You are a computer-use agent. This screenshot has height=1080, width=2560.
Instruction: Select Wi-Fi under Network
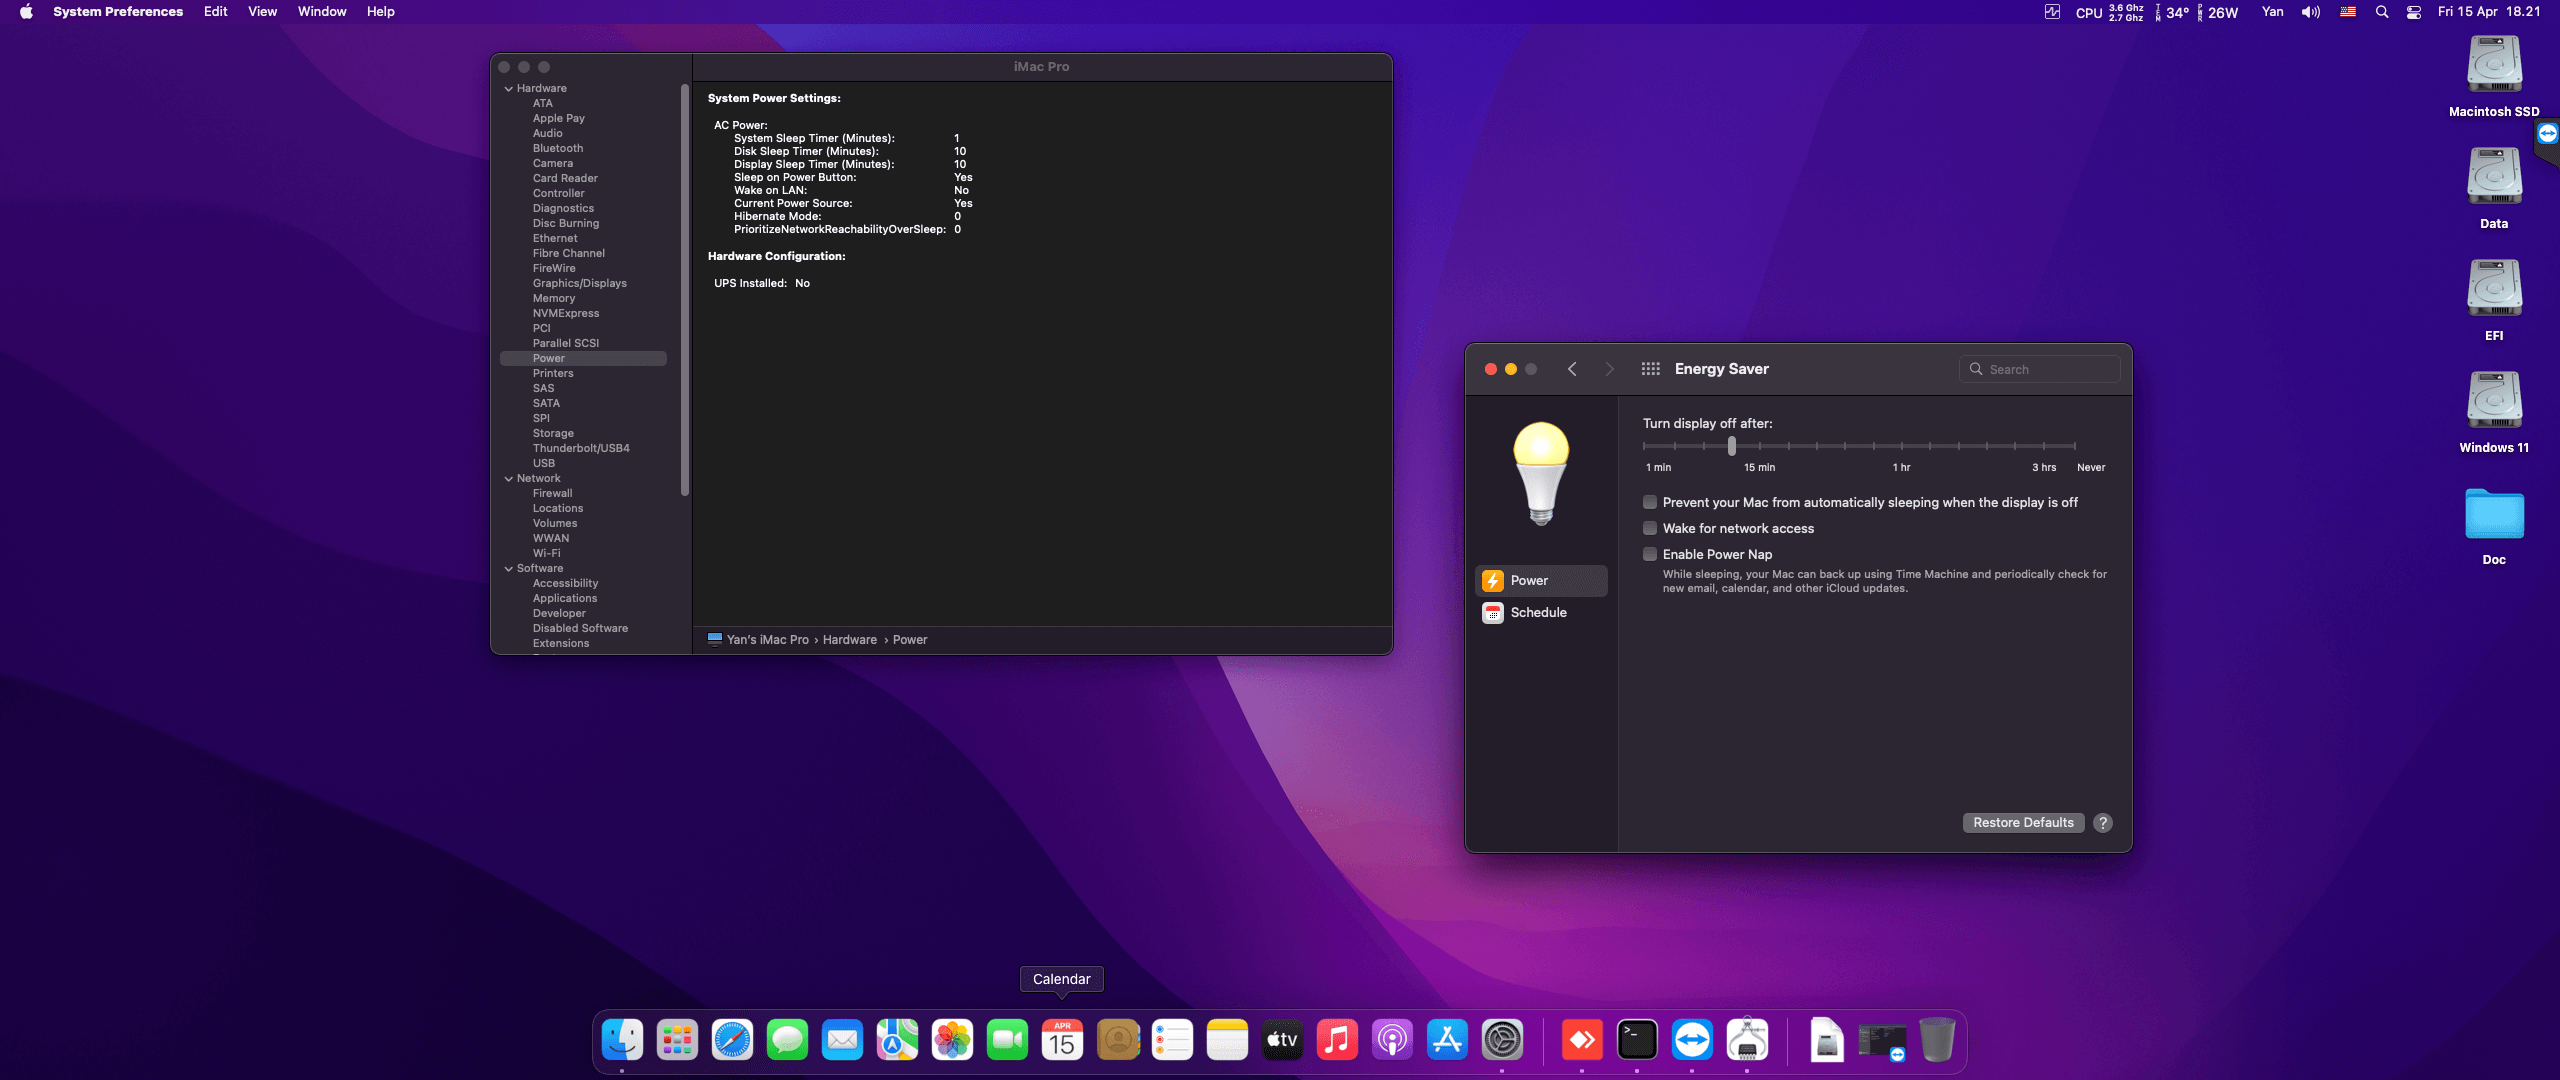point(547,554)
